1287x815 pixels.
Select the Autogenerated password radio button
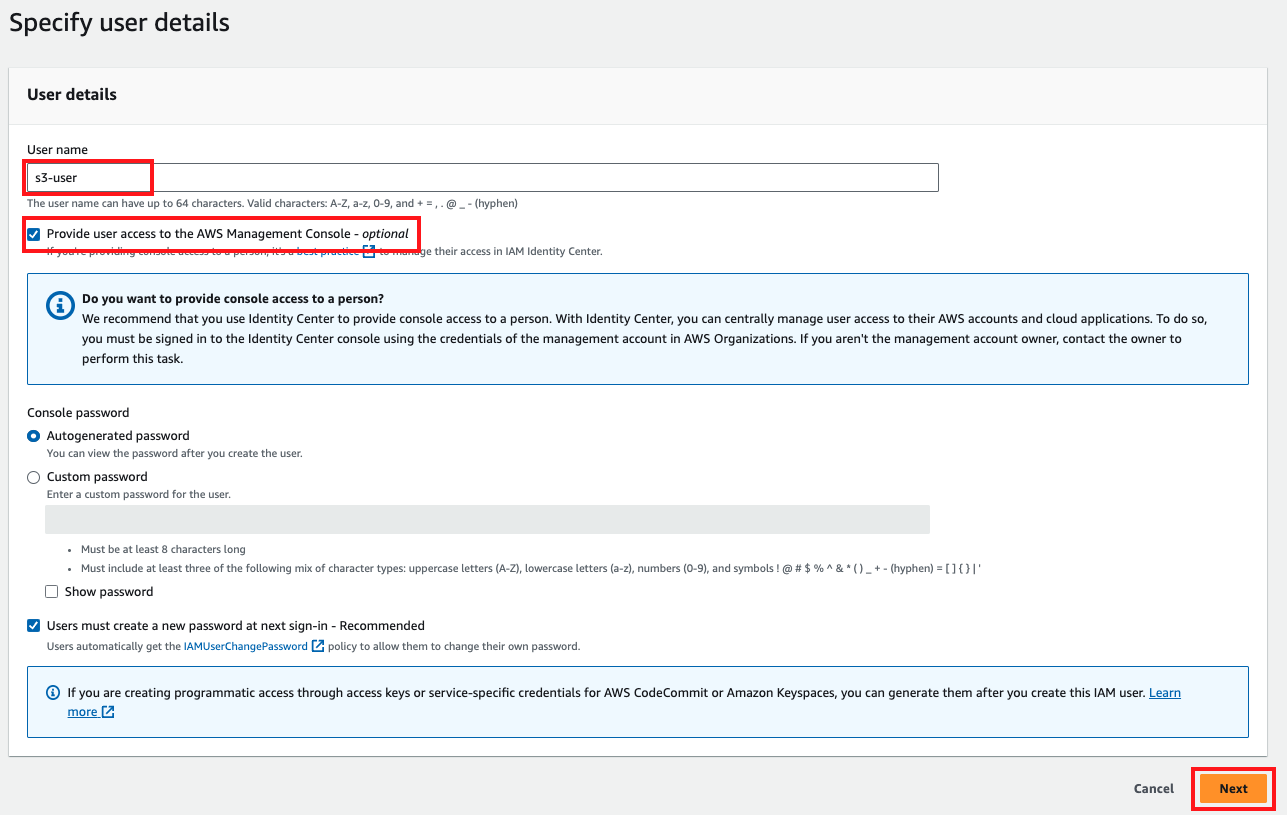(x=34, y=436)
